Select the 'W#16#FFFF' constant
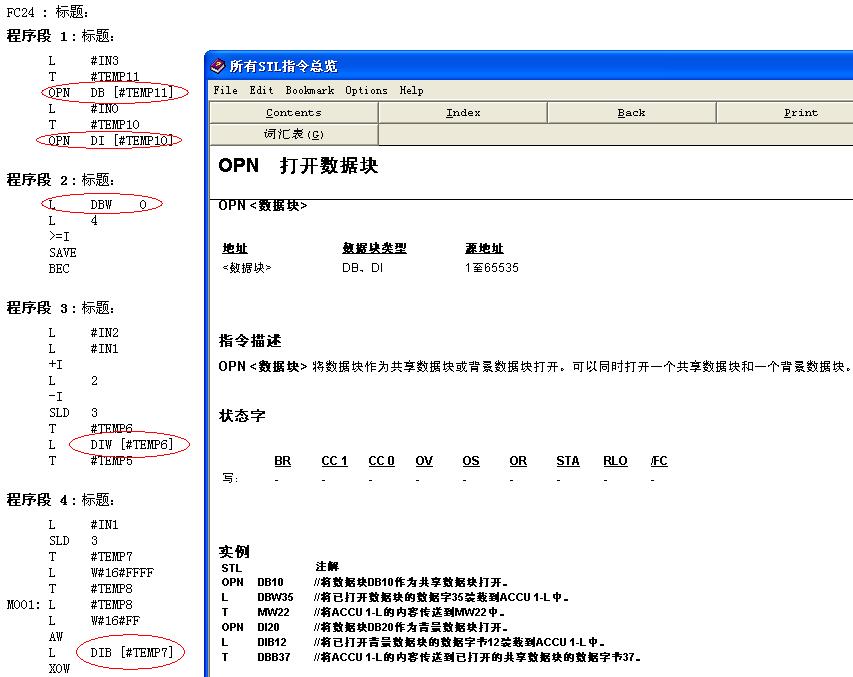This screenshot has width=853, height=677. pyautogui.click(x=122, y=573)
